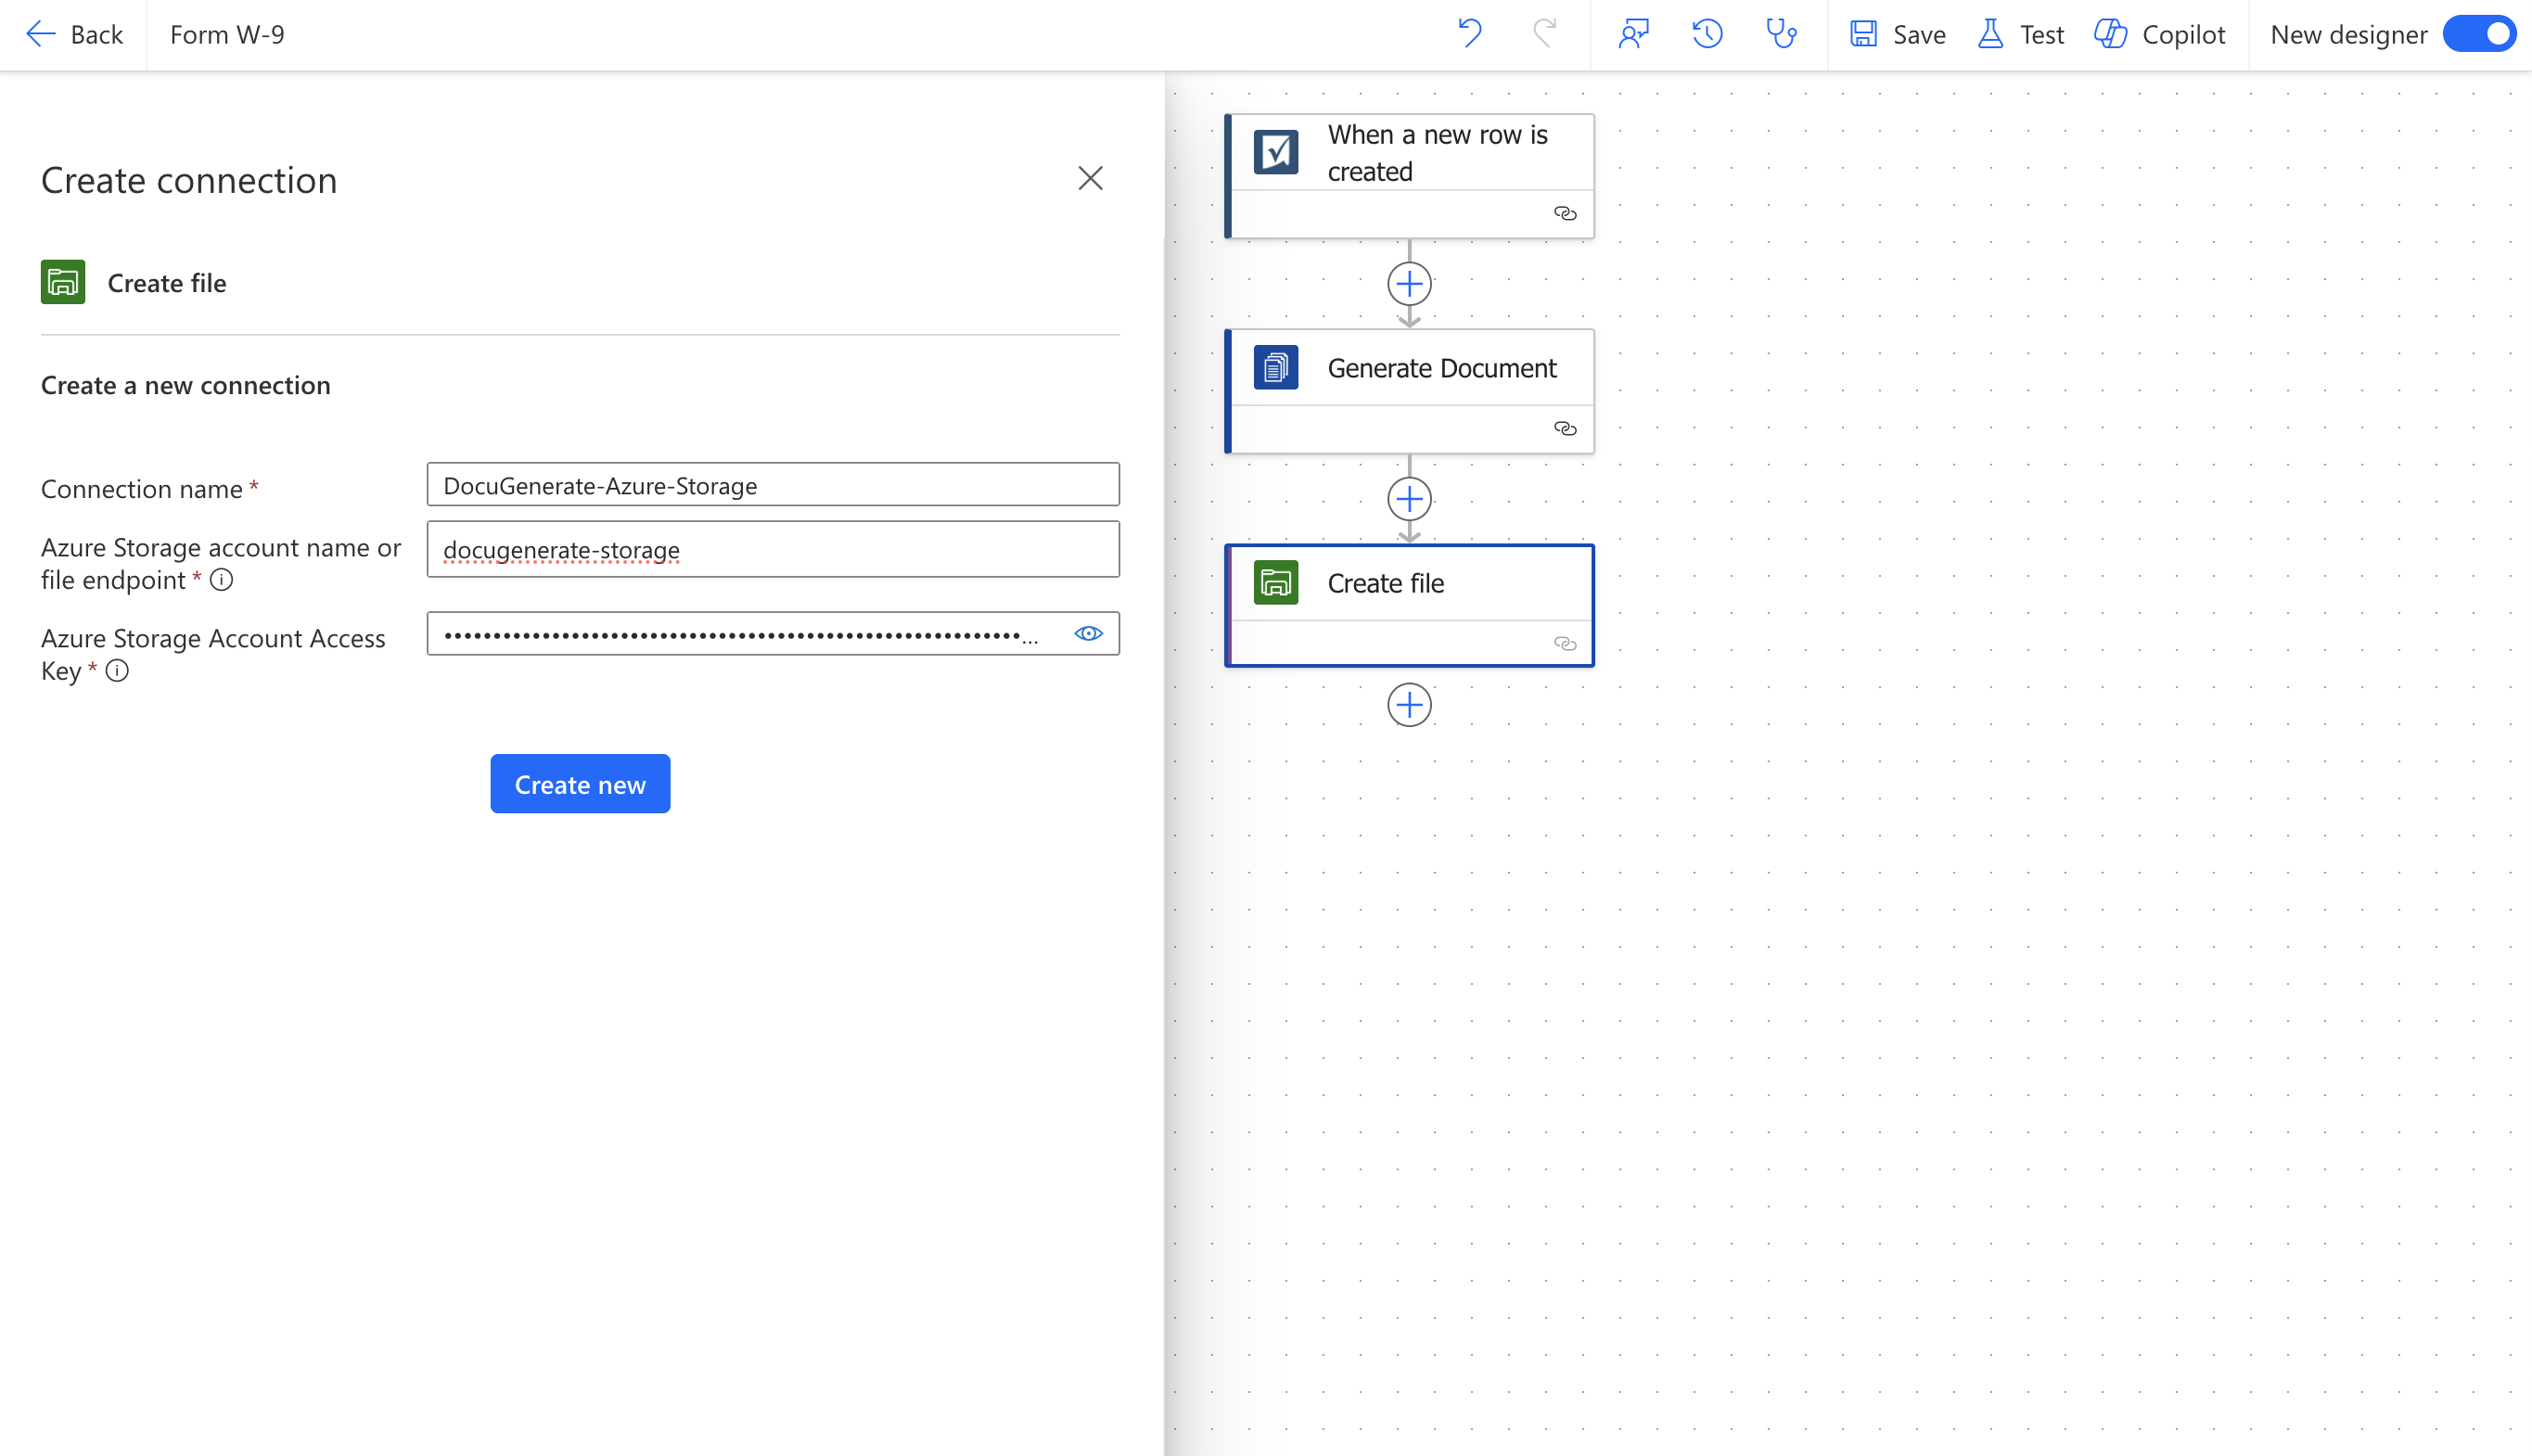Close the Create connection panel
The height and width of the screenshot is (1456, 2532).
point(1090,178)
